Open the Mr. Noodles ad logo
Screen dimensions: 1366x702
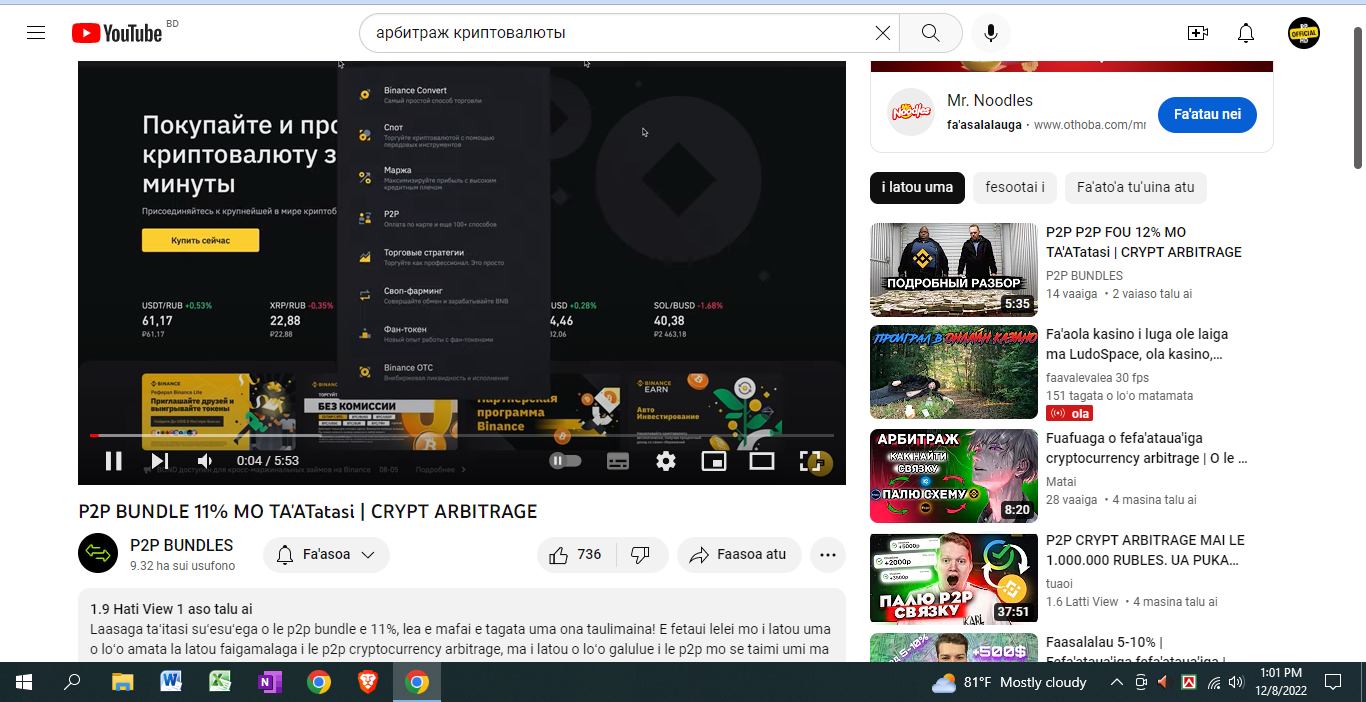tap(911, 112)
